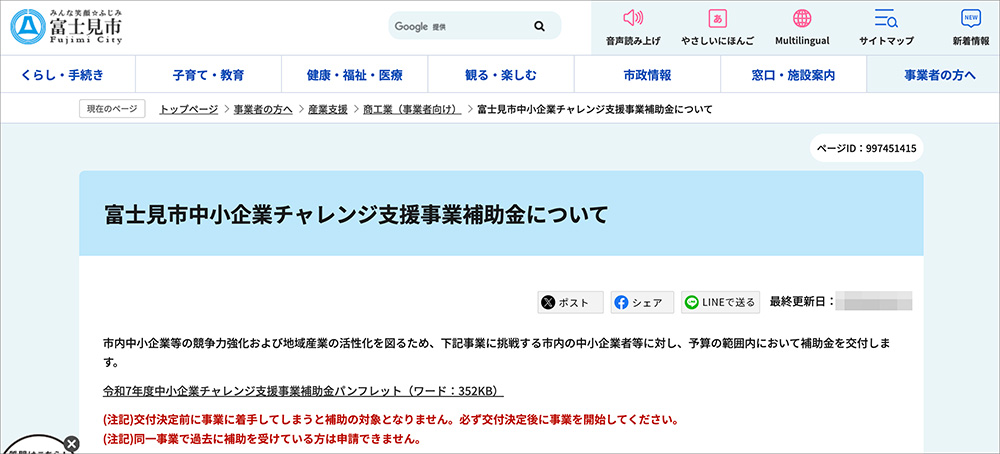Open the 音声読み上げ speaker icon
Viewport: 1000px width, 454px height.
pyautogui.click(x=633, y=18)
